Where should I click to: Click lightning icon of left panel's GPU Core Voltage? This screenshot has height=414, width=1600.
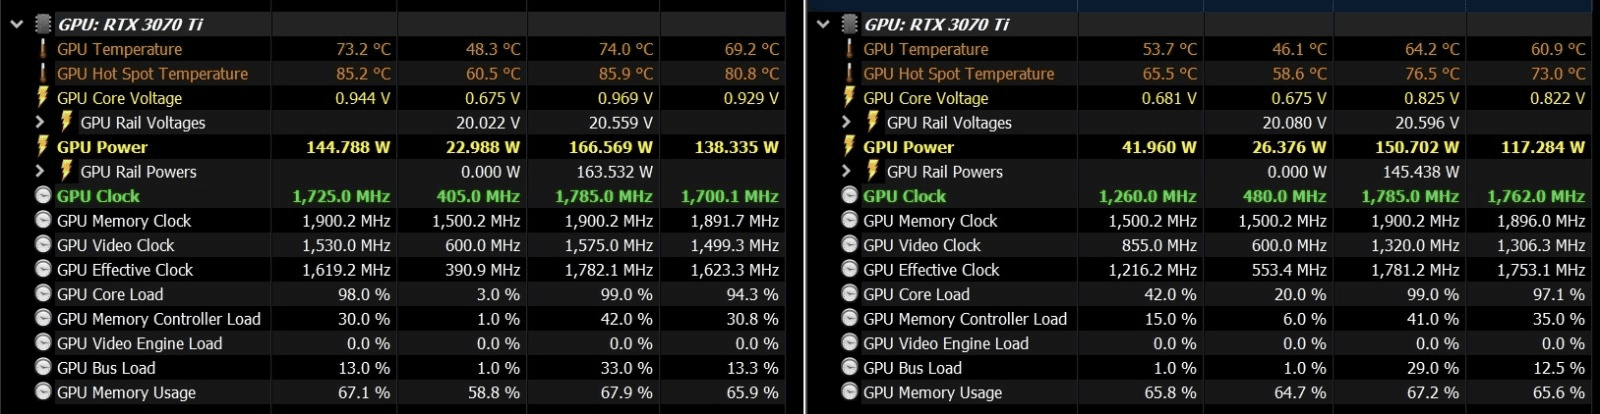43,97
